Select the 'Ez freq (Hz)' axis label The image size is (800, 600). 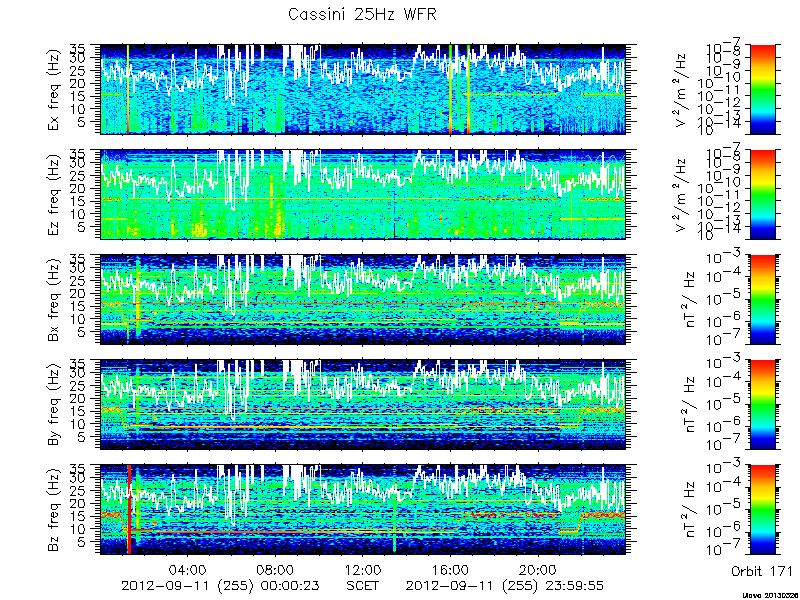55,194
